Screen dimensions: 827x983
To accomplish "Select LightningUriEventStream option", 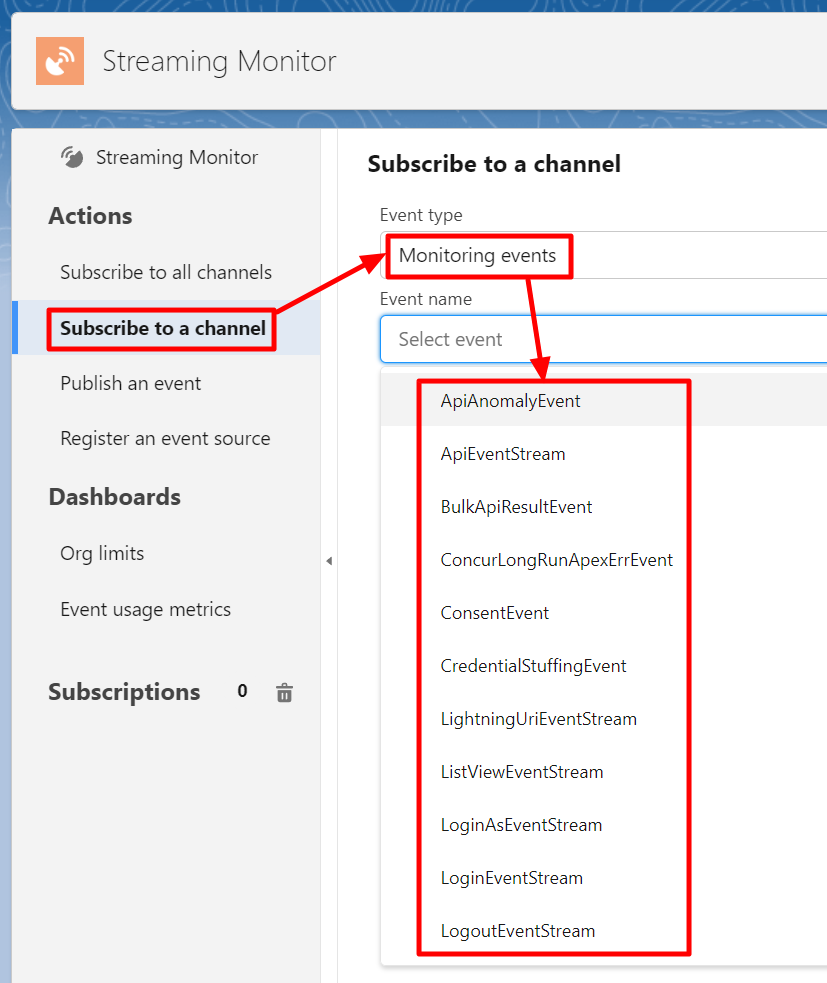I will 603,718.
